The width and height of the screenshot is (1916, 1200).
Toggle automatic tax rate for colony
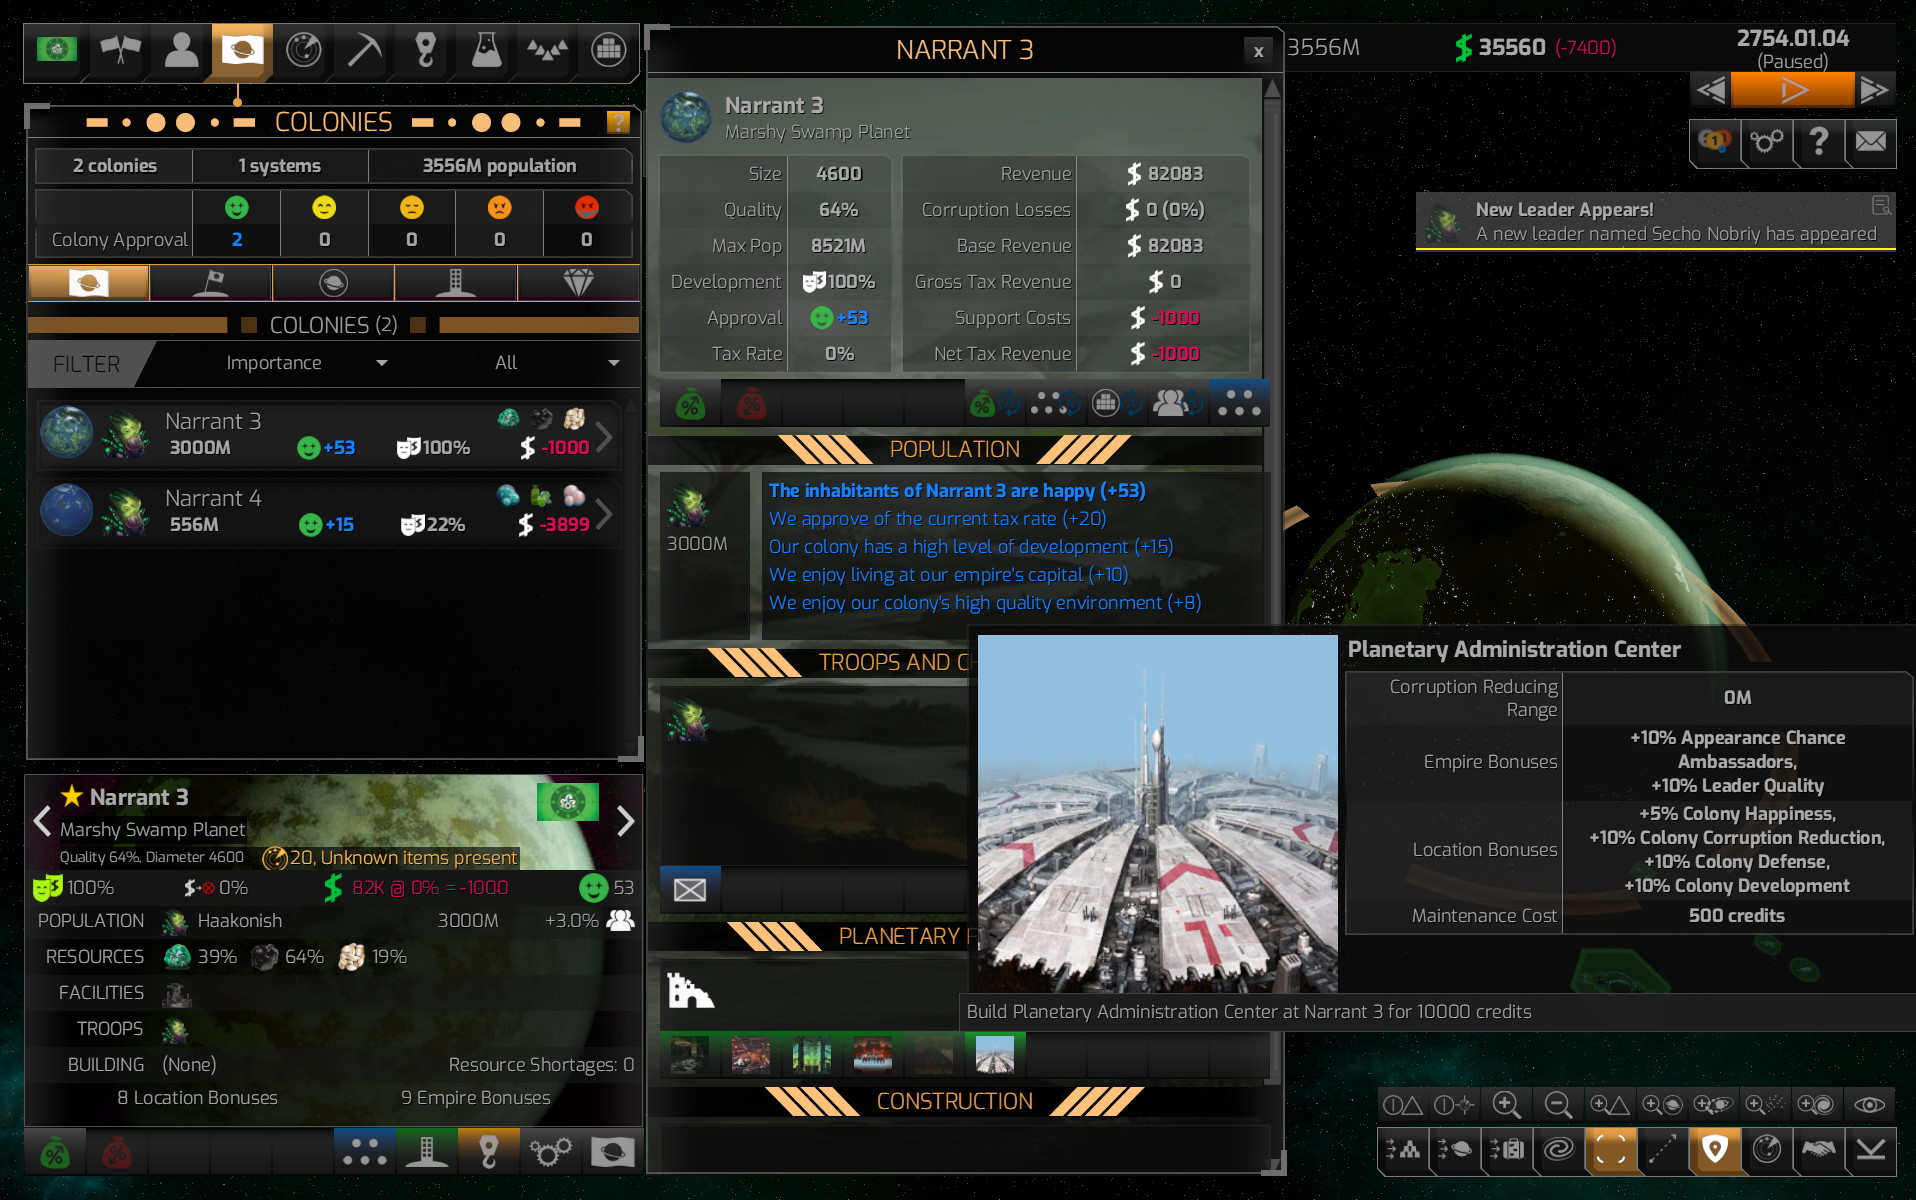point(996,403)
